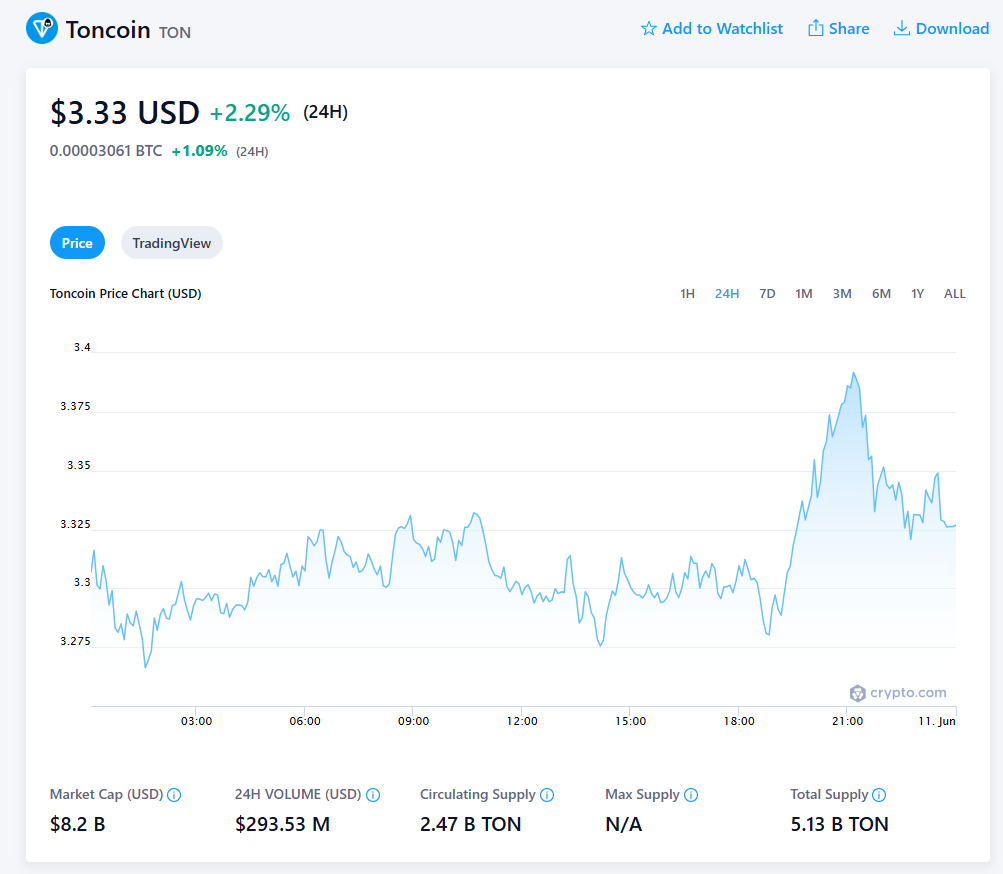Click the TON ticker label
Screen dimensions: 1003x874
coord(175,33)
